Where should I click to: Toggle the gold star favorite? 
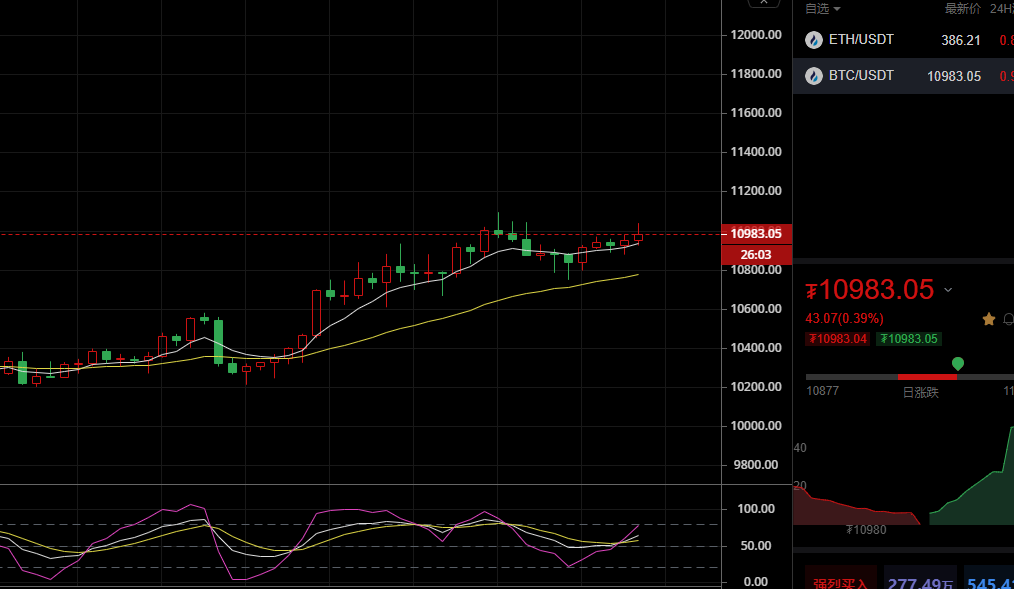(988, 319)
